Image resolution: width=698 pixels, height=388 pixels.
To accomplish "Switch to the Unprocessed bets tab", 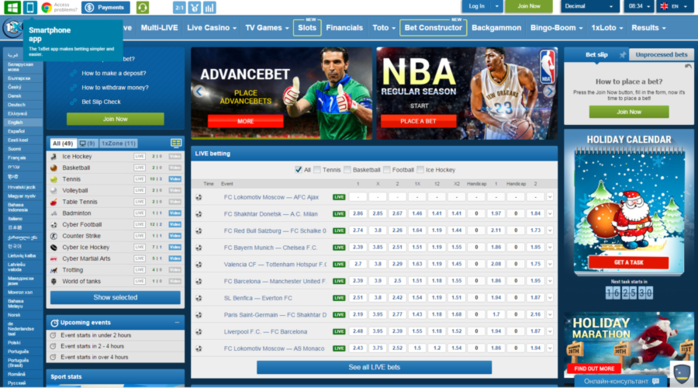I will tap(661, 55).
